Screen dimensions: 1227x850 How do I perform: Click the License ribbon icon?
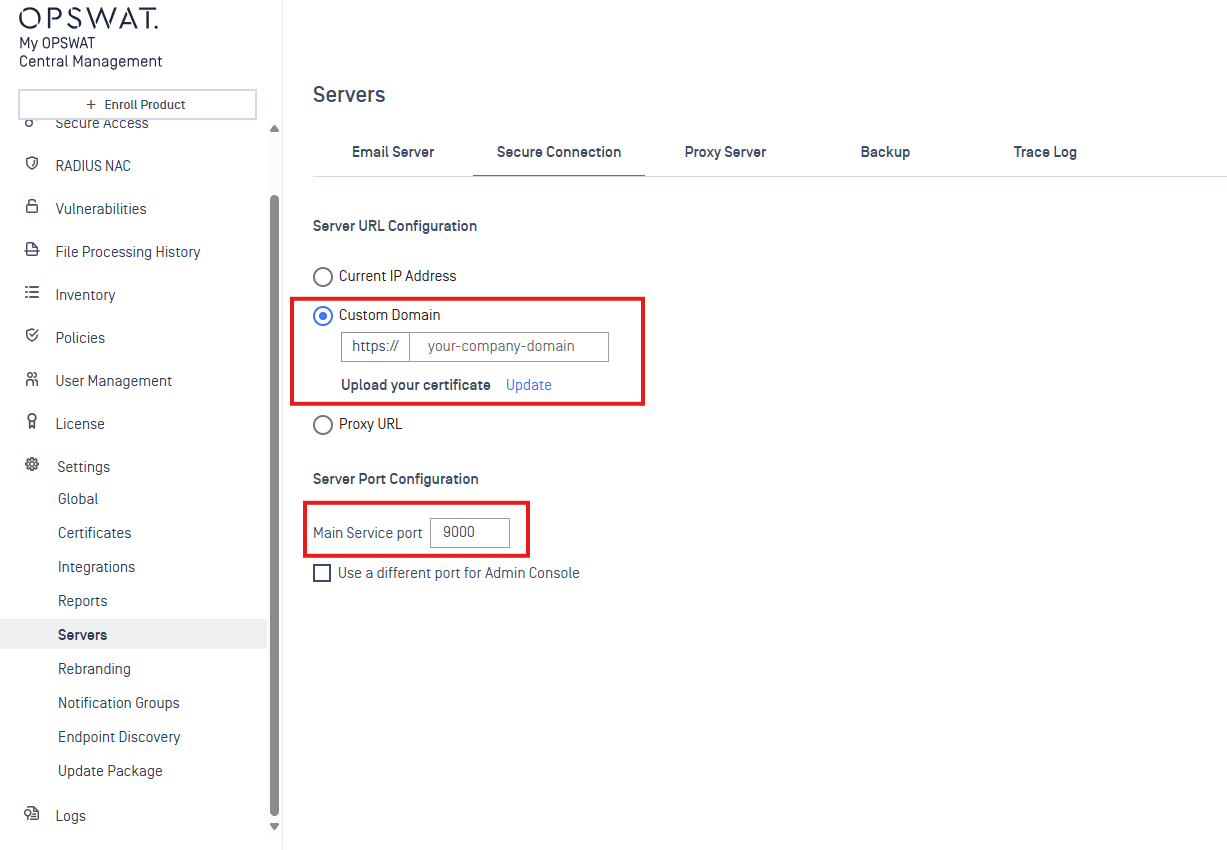[32, 422]
